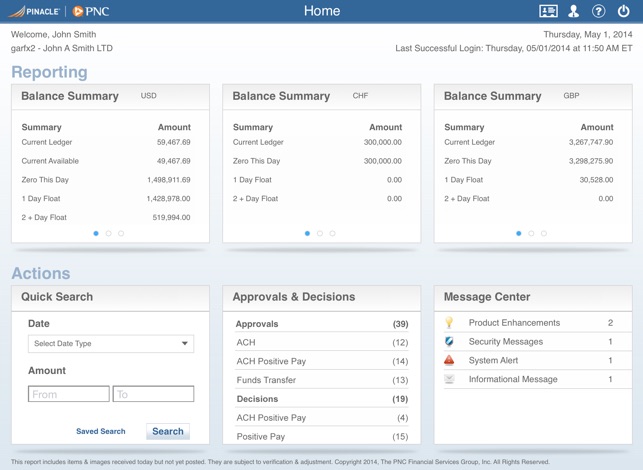Open help via question mark icon
The width and height of the screenshot is (643, 470).
(x=598, y=12)
